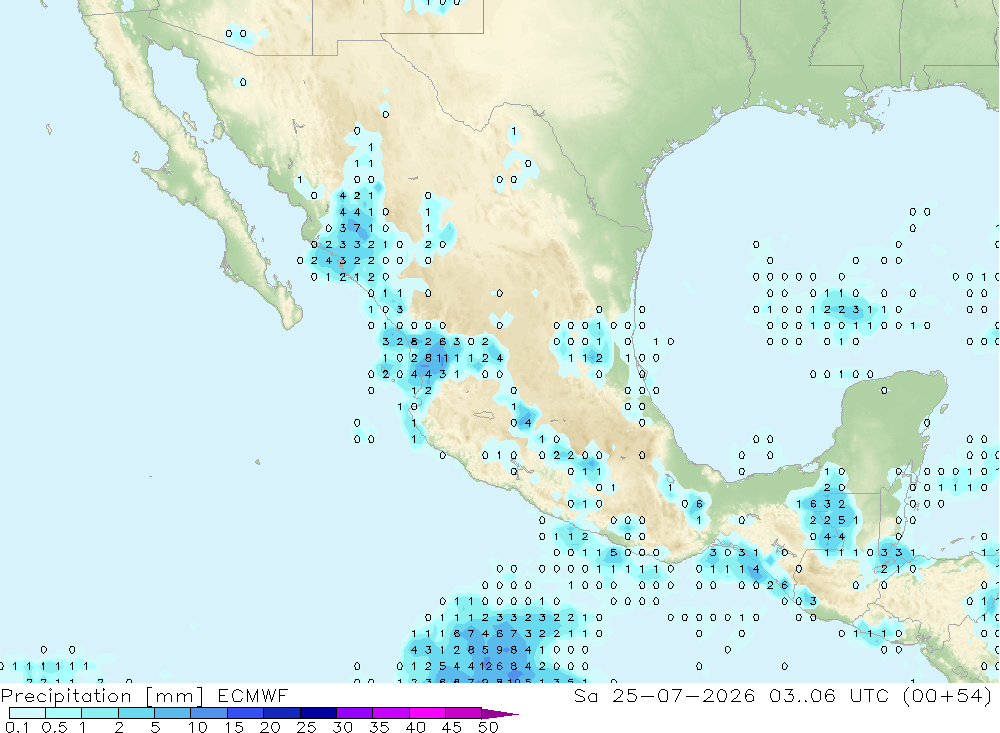Click the over-50 arrow tip of the legend
The height and width of the screenshot is (733, 1000).
pyautogui.click(x=500, y=714)
